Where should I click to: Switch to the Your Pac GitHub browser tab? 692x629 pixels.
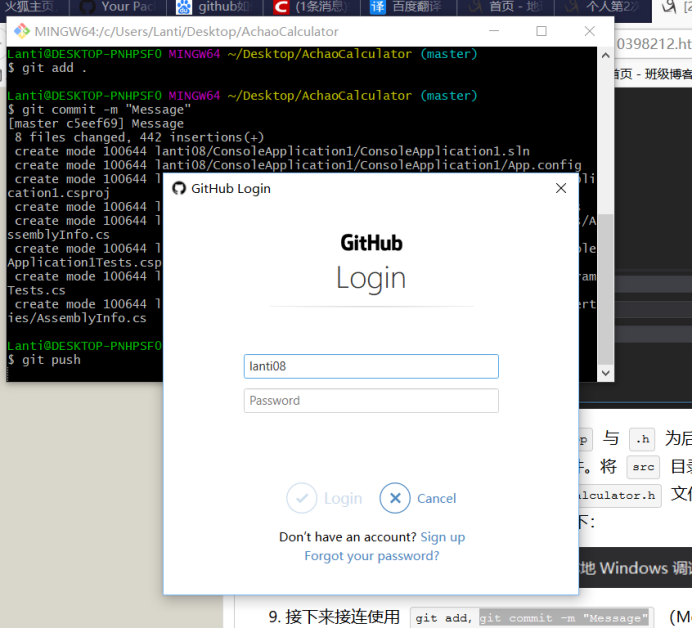click(x=117, y=8)
